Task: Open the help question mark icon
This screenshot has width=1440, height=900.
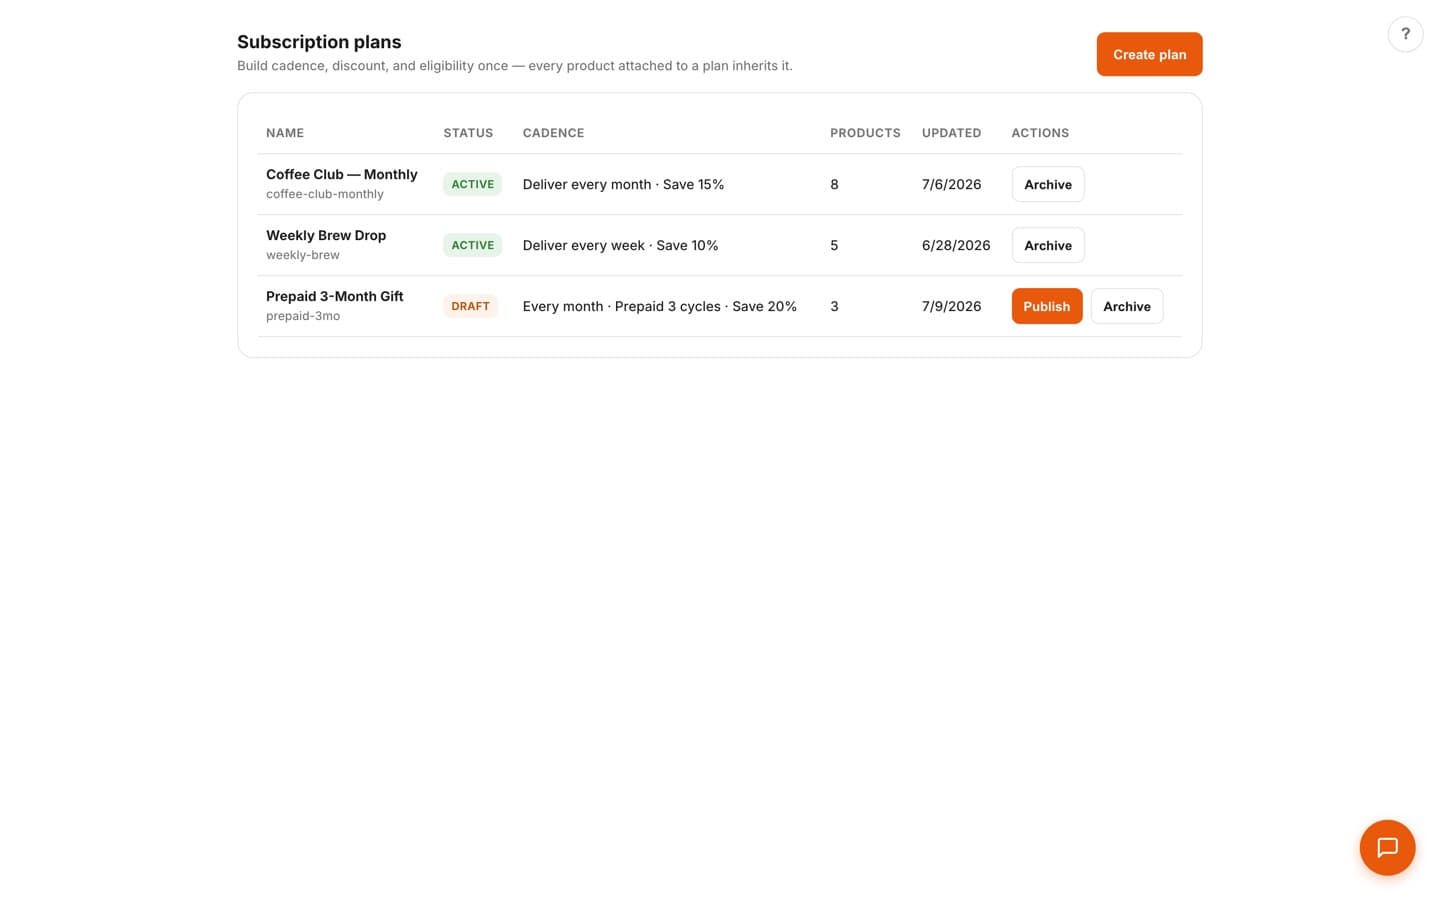Action: point(1405,34)
